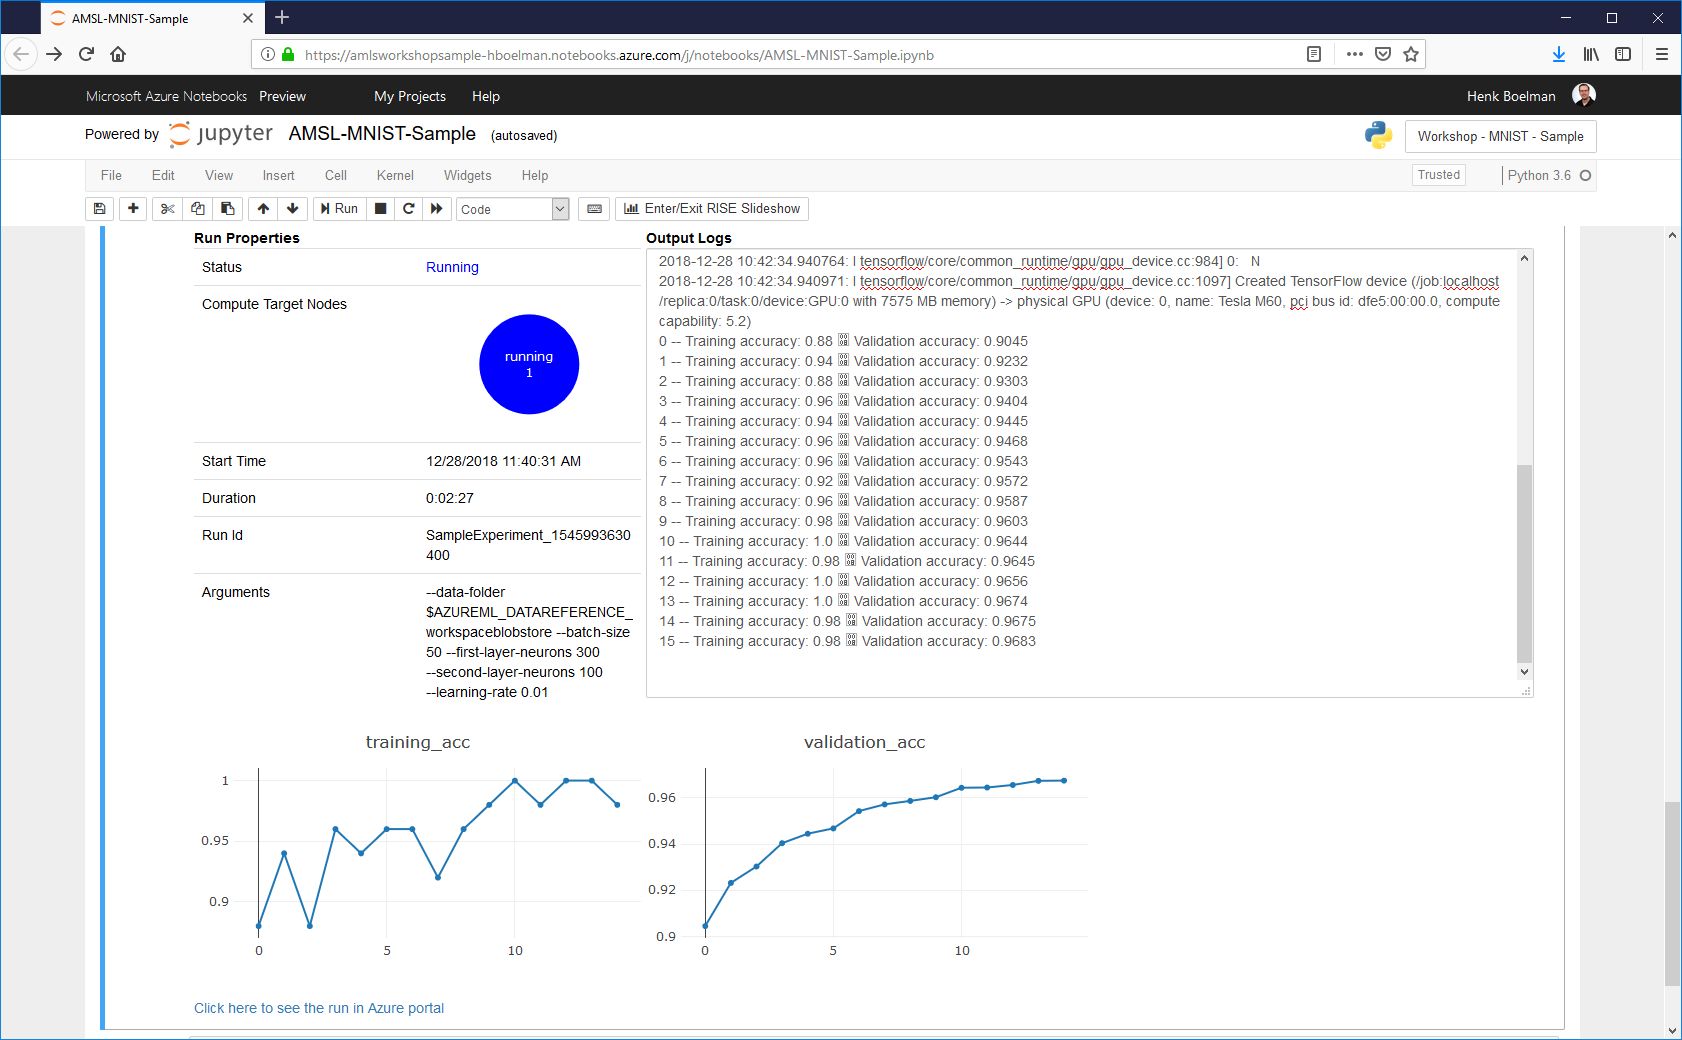Click Enter/Exit RISE Slideshow button
Viewport: 1682px width, 1040px height.
click(x=712, y=209)
